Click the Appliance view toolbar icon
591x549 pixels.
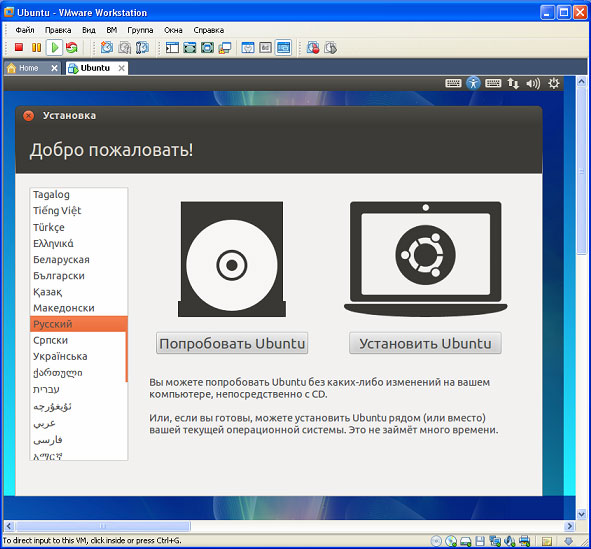266,47
